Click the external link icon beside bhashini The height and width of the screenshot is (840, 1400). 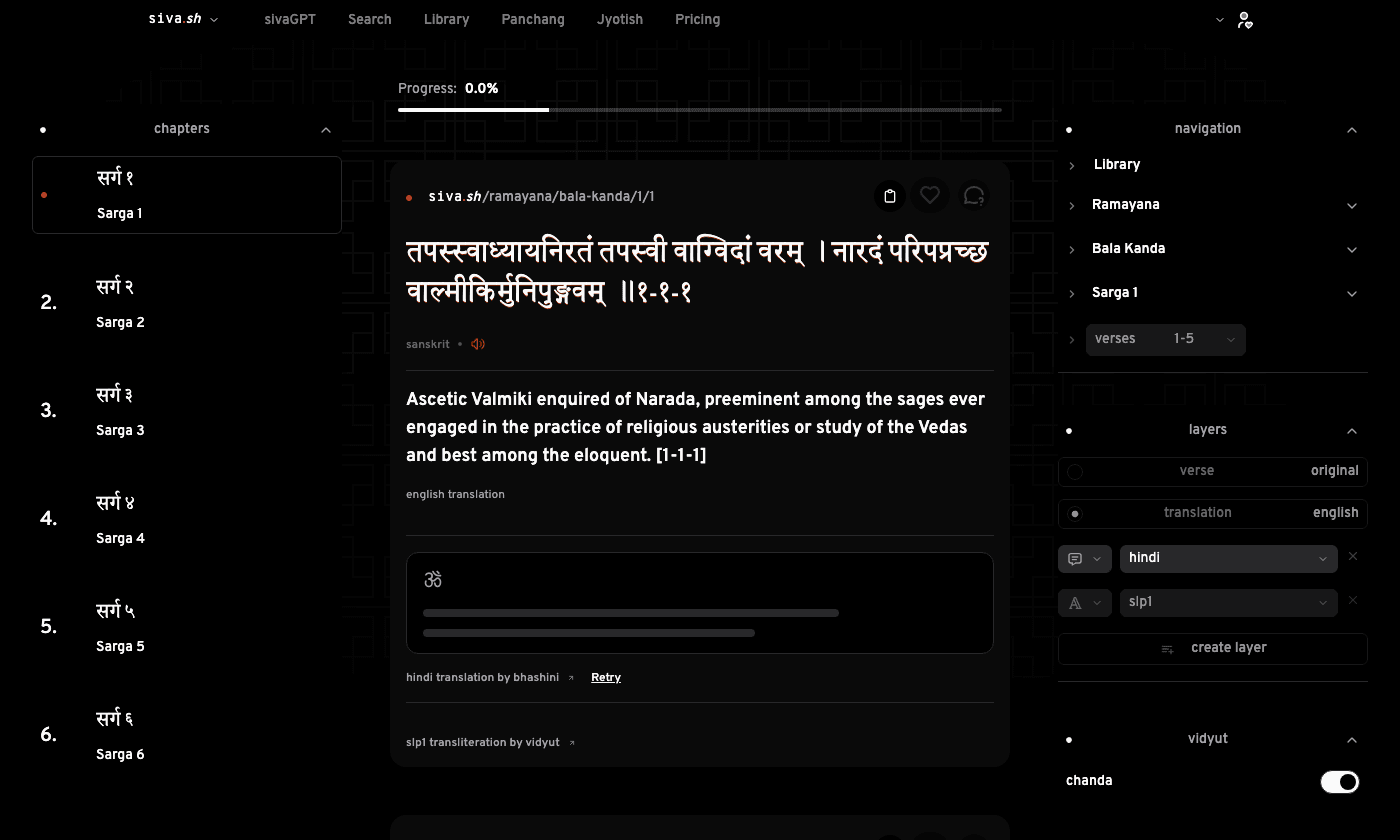[571, 678]
